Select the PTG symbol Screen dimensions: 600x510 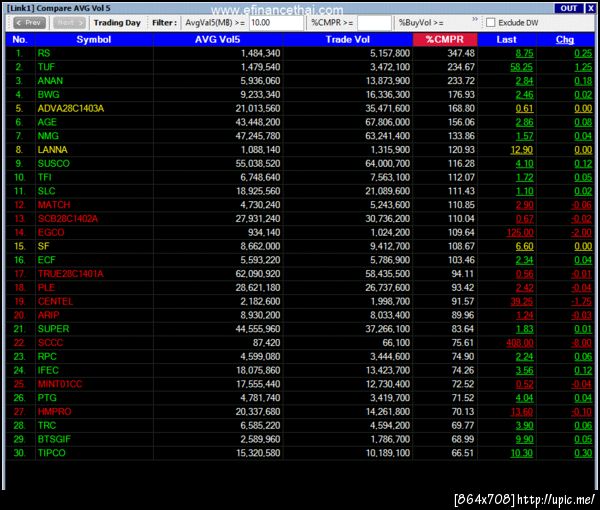click(x=47, y=398)
